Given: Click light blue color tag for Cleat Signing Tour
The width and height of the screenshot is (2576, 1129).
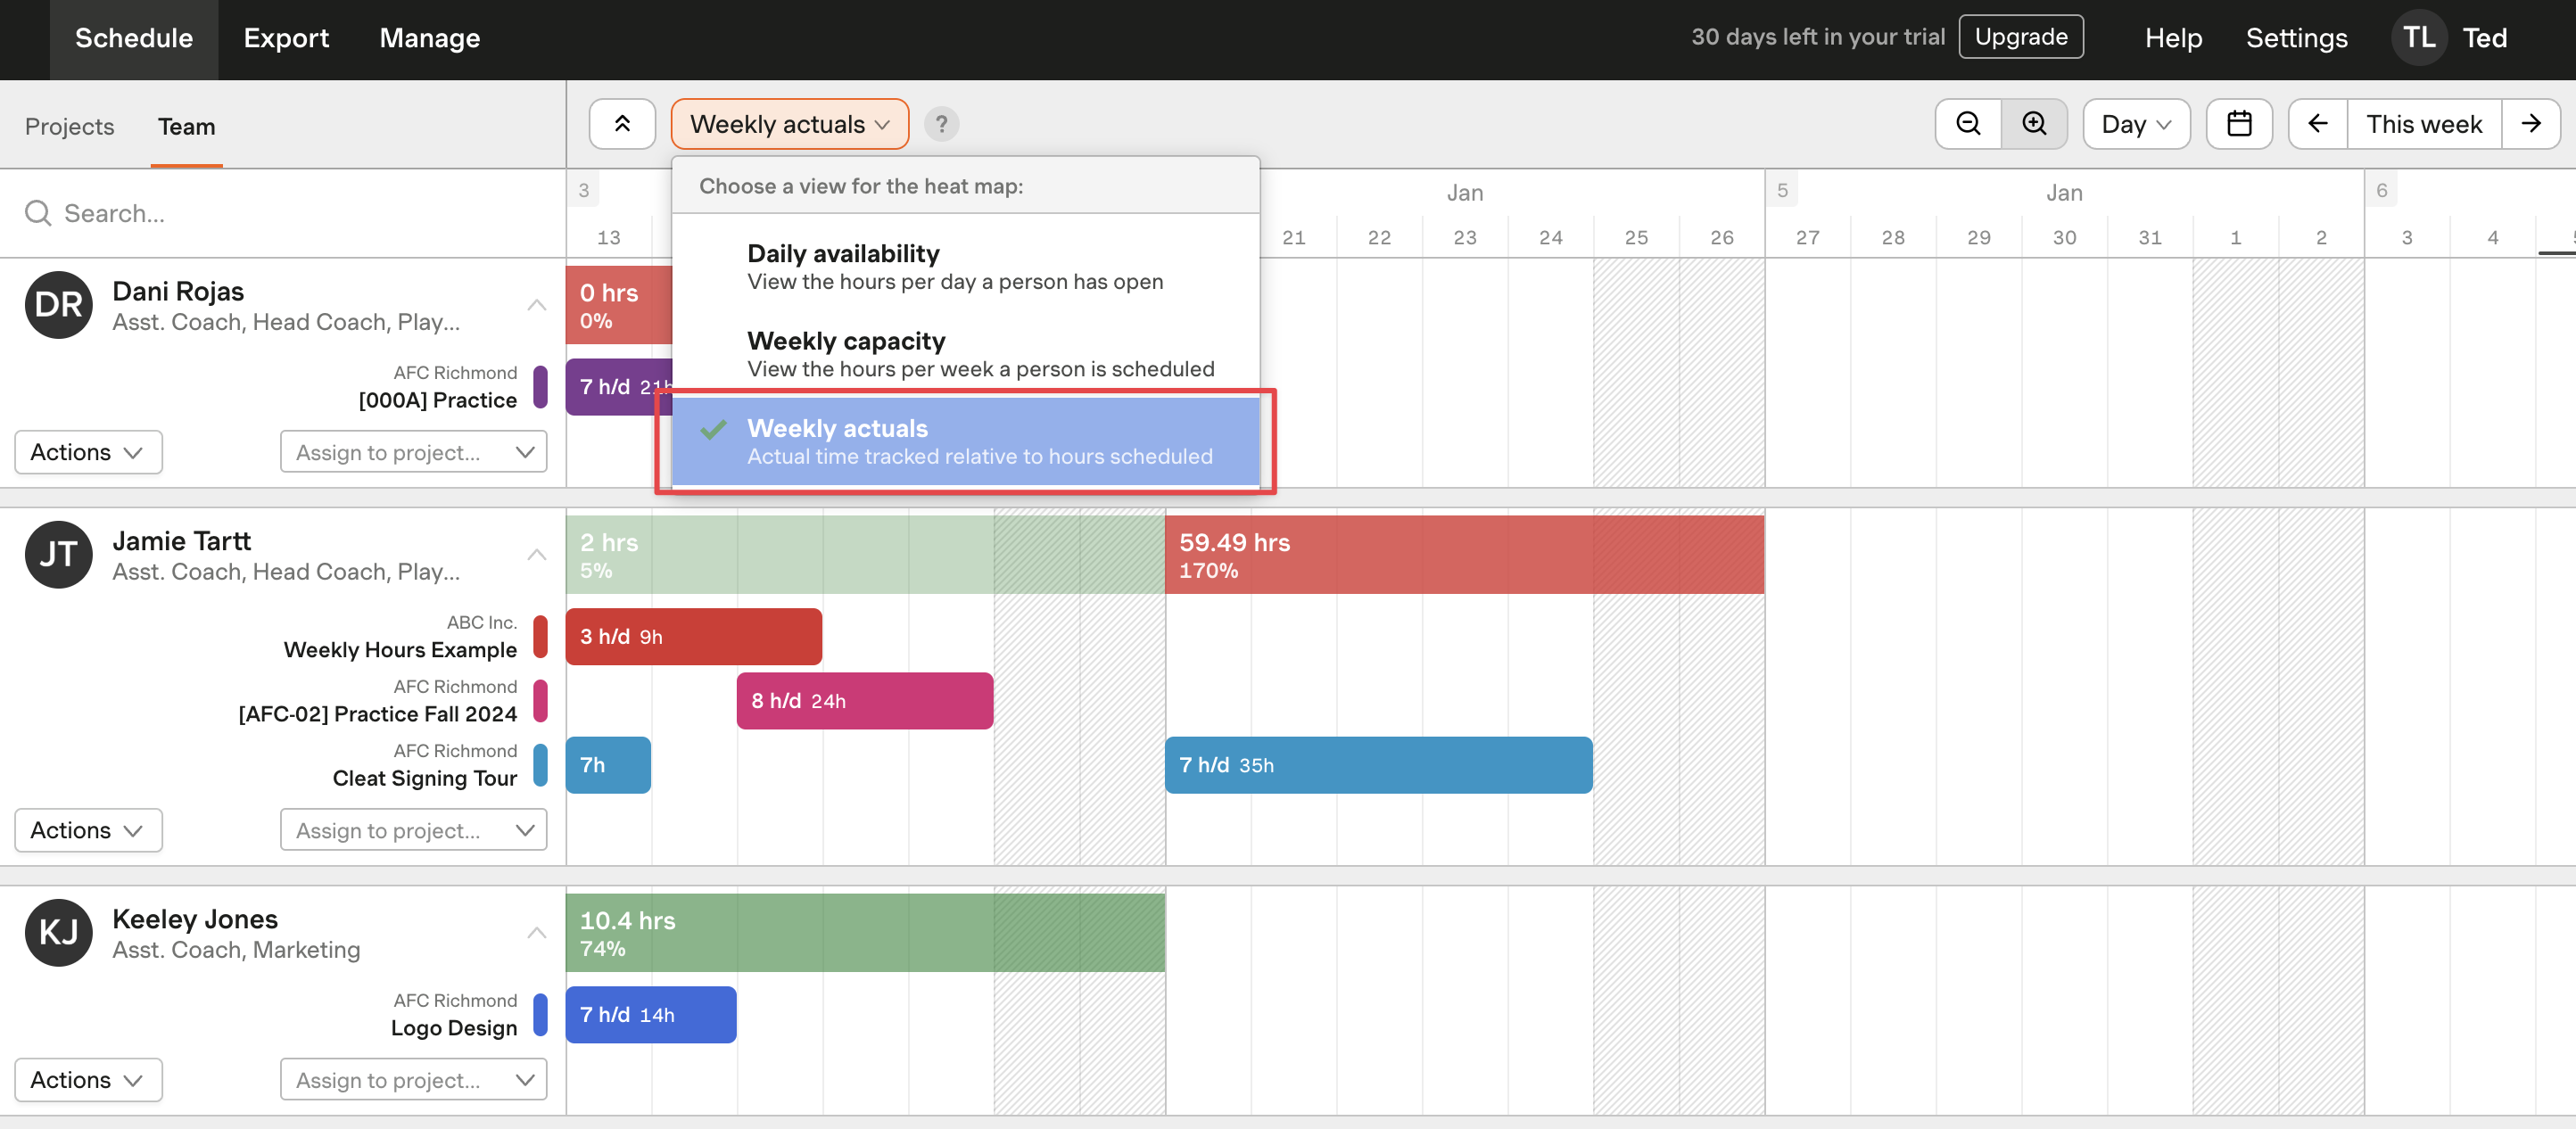Looking at the screenshot, I should pos(540,765).
